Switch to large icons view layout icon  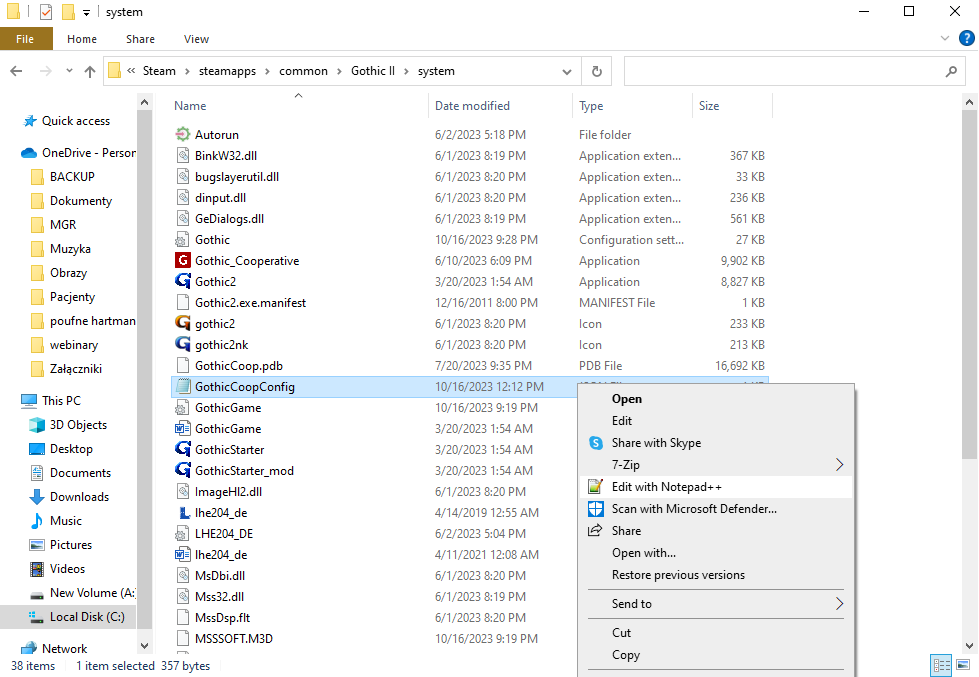[x=963, y=665]
